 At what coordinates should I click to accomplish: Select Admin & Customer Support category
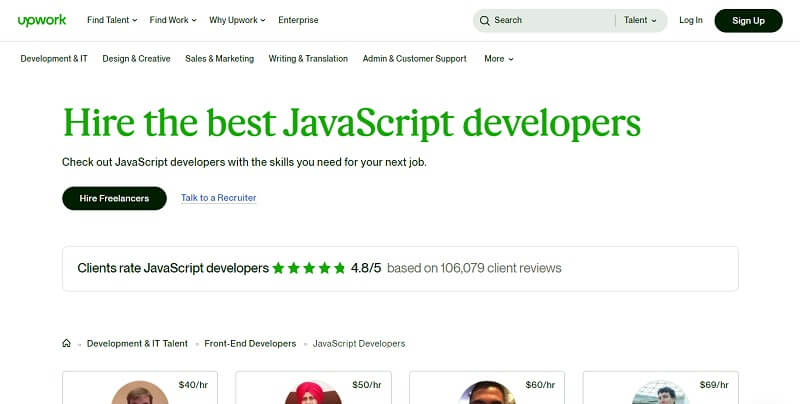(x=414, y=59)
